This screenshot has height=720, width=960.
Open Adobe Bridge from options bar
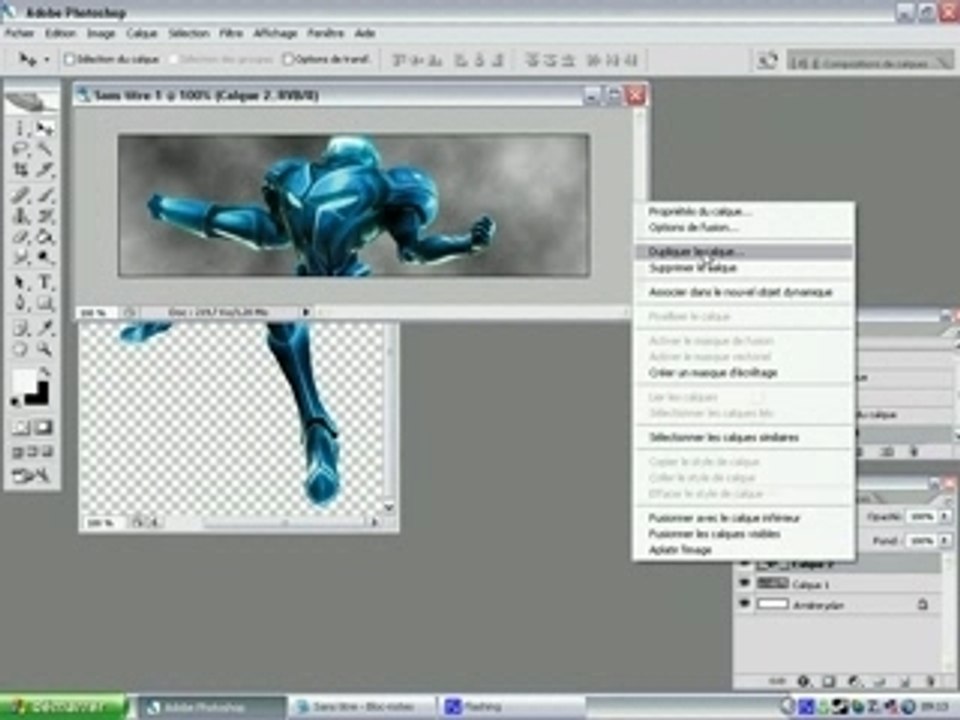coord(767,60)
